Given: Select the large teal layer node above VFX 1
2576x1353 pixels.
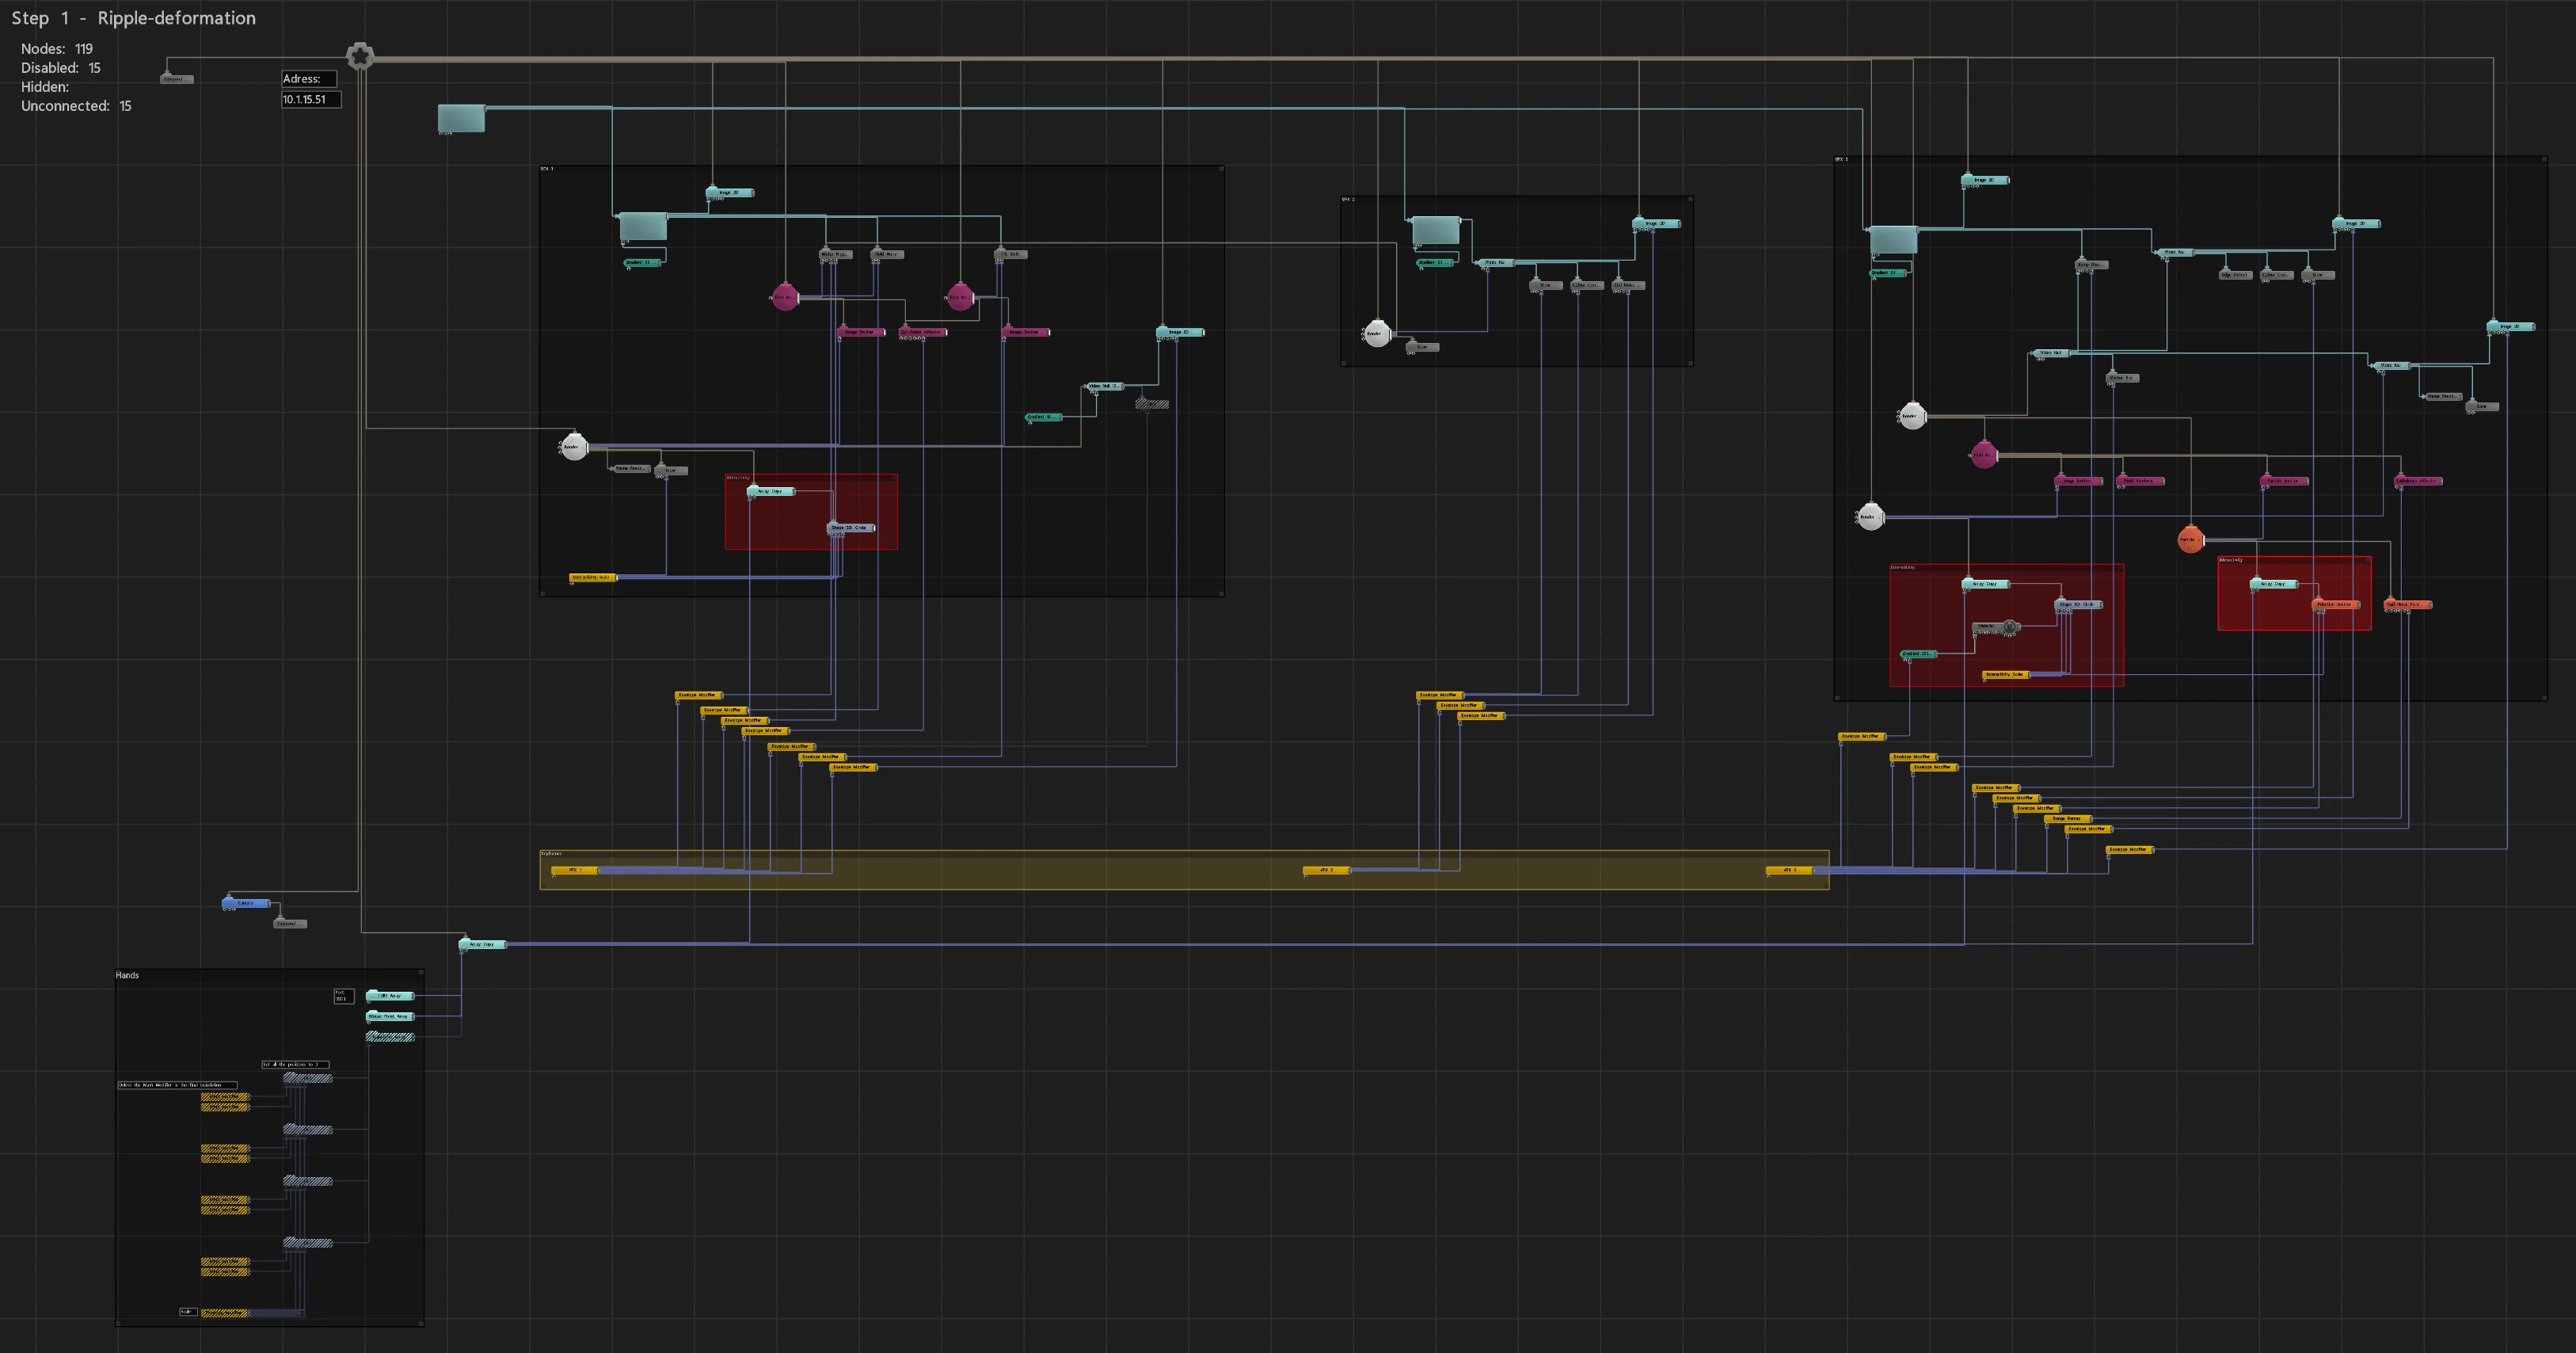Looking at the screenshot, I should point(461,118).
